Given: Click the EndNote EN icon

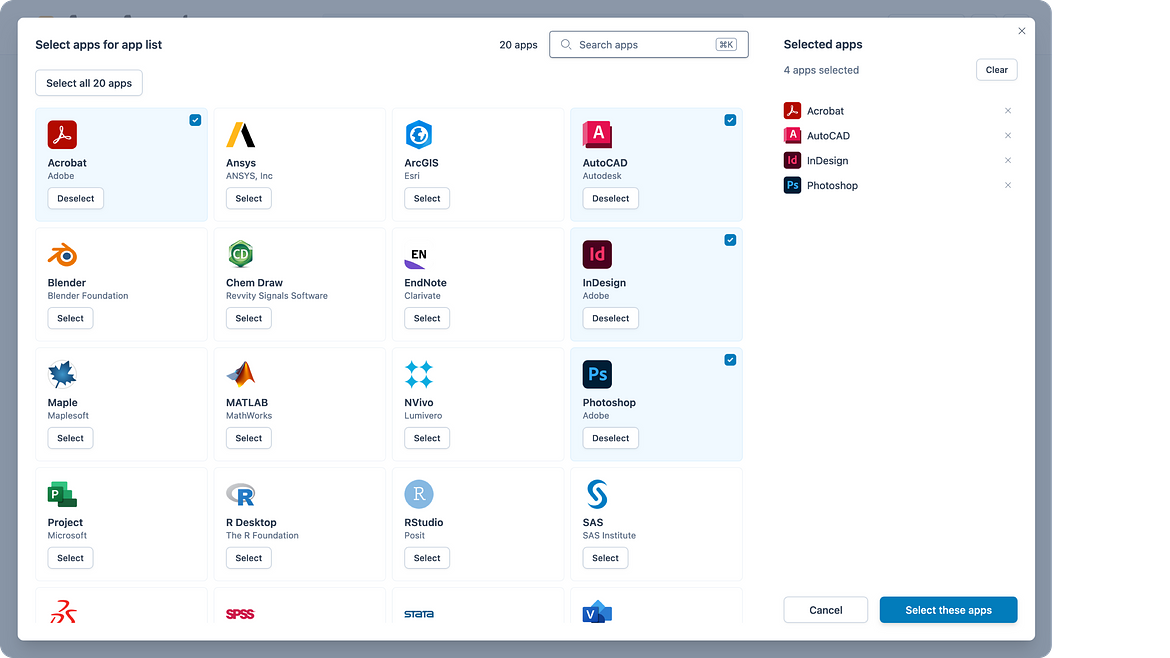Looking at the screenshot, I should point(416,257).
